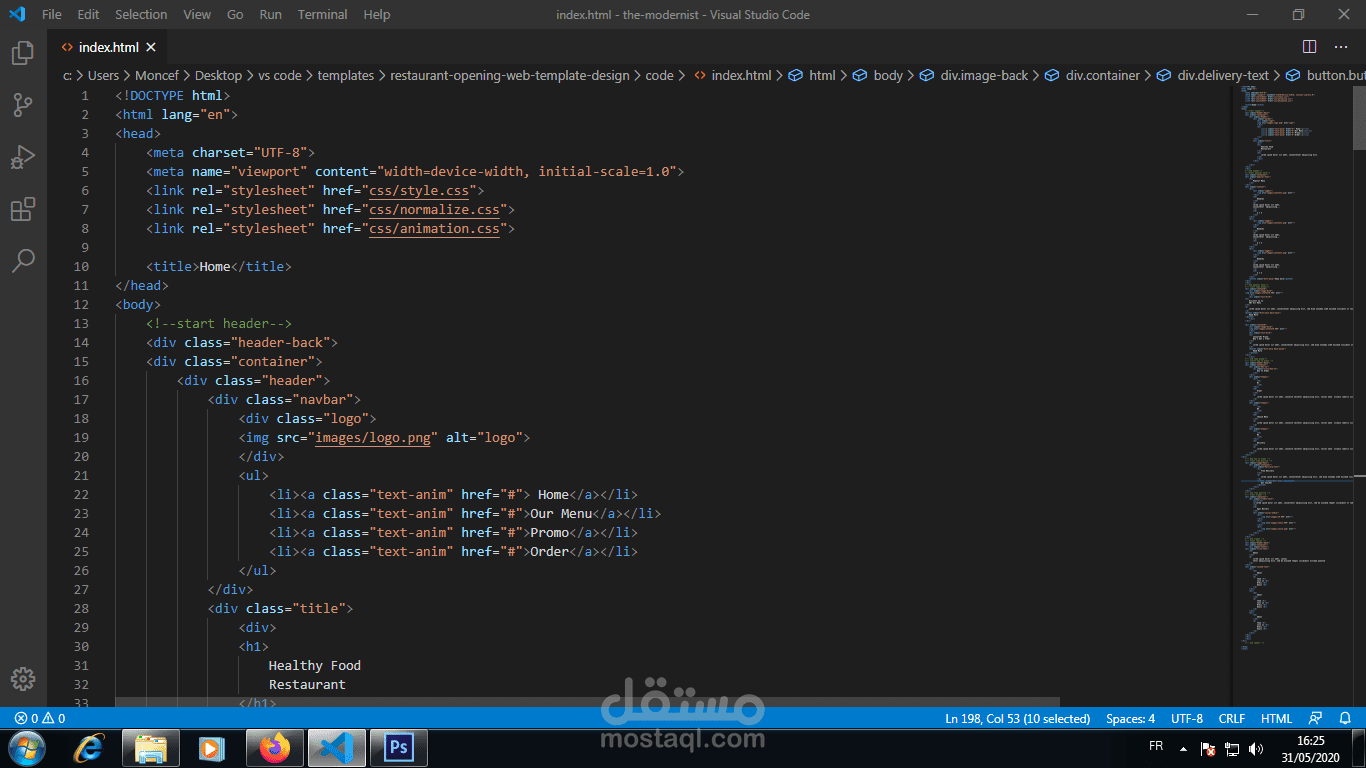Show errors and warnings count panel
The height and width of the screenshot is (768, 1366).
point(40,718)
